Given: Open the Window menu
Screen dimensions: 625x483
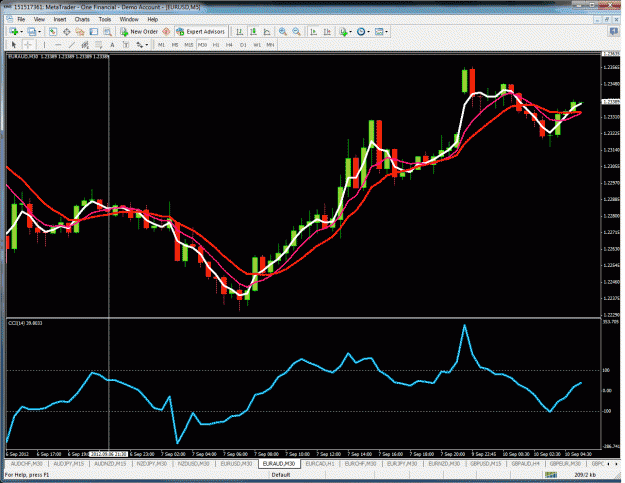Looking at the screenshot, I should pos(129,19).
